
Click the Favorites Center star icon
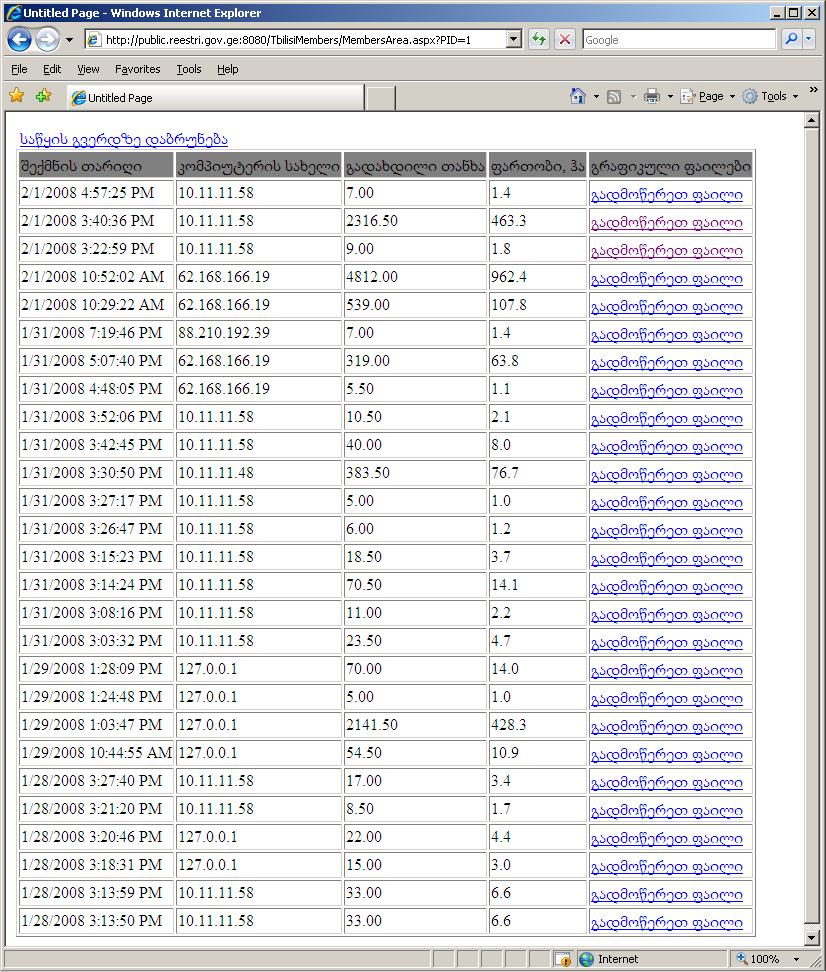coord(16,96)
